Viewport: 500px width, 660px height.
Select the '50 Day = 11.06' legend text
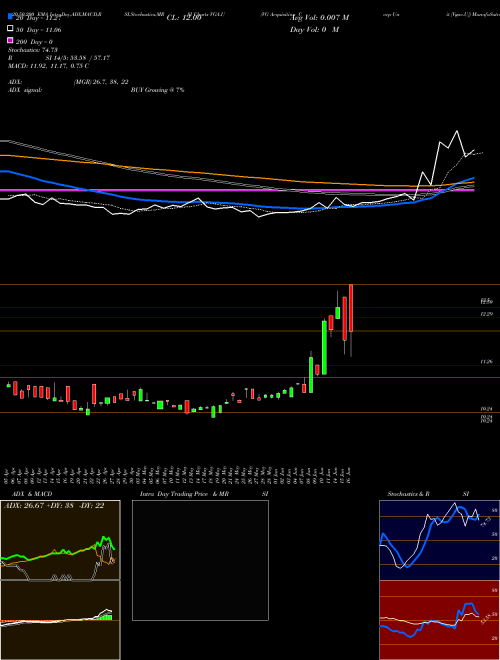[x=38, y=30]
